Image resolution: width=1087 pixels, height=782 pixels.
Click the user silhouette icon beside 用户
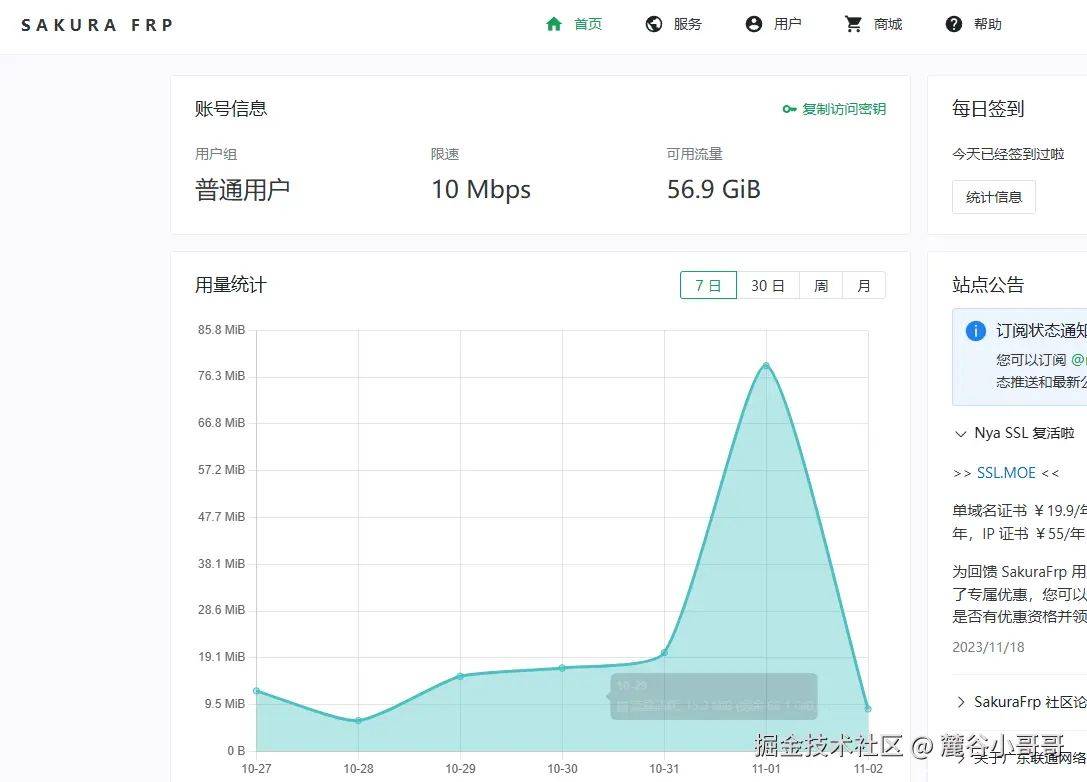coord(753,23)
